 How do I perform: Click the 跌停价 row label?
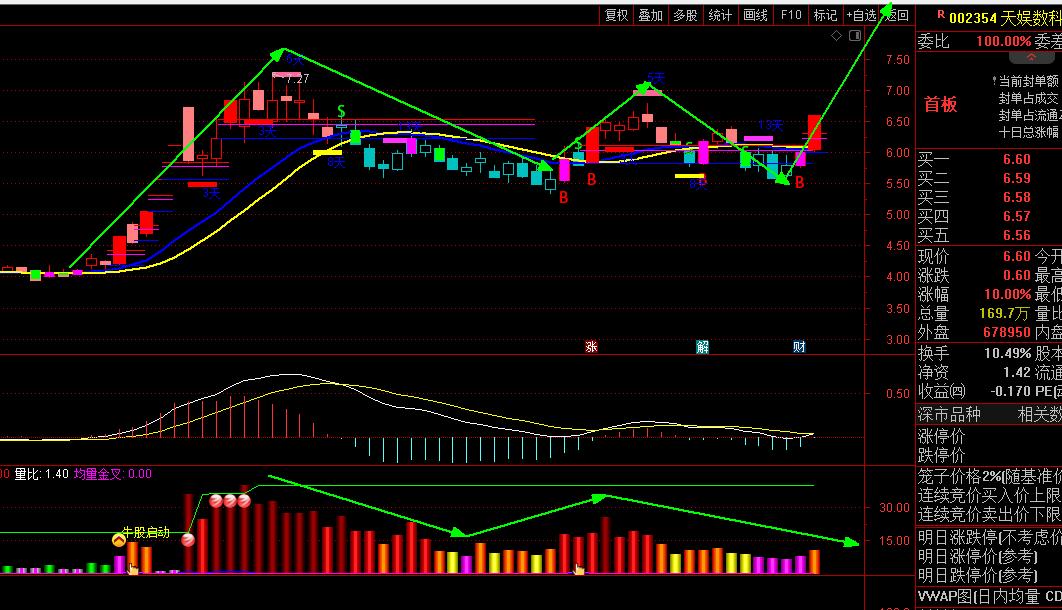coord(941,455)
